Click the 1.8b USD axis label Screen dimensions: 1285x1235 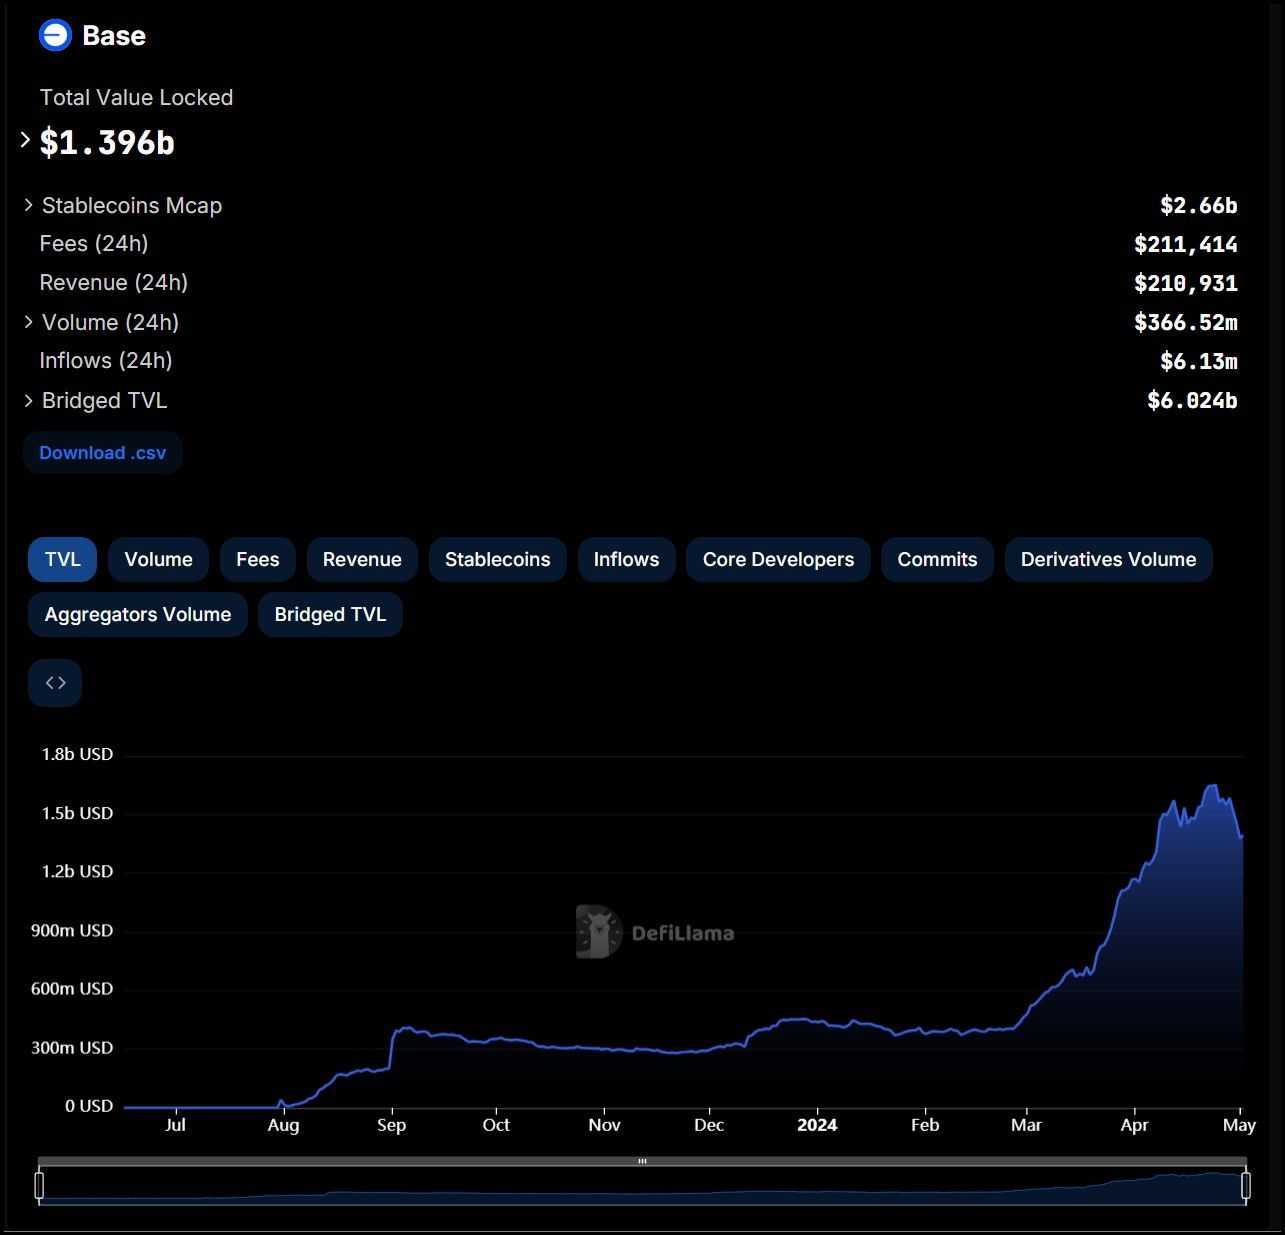point(77,754)
